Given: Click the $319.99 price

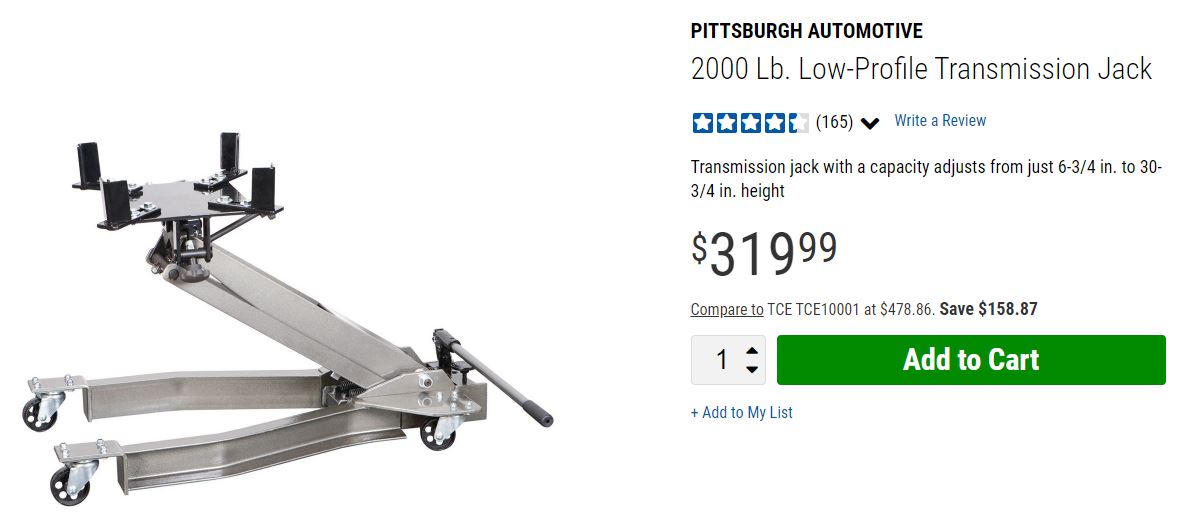Looking at the screenshot, I should pos(764,253).
